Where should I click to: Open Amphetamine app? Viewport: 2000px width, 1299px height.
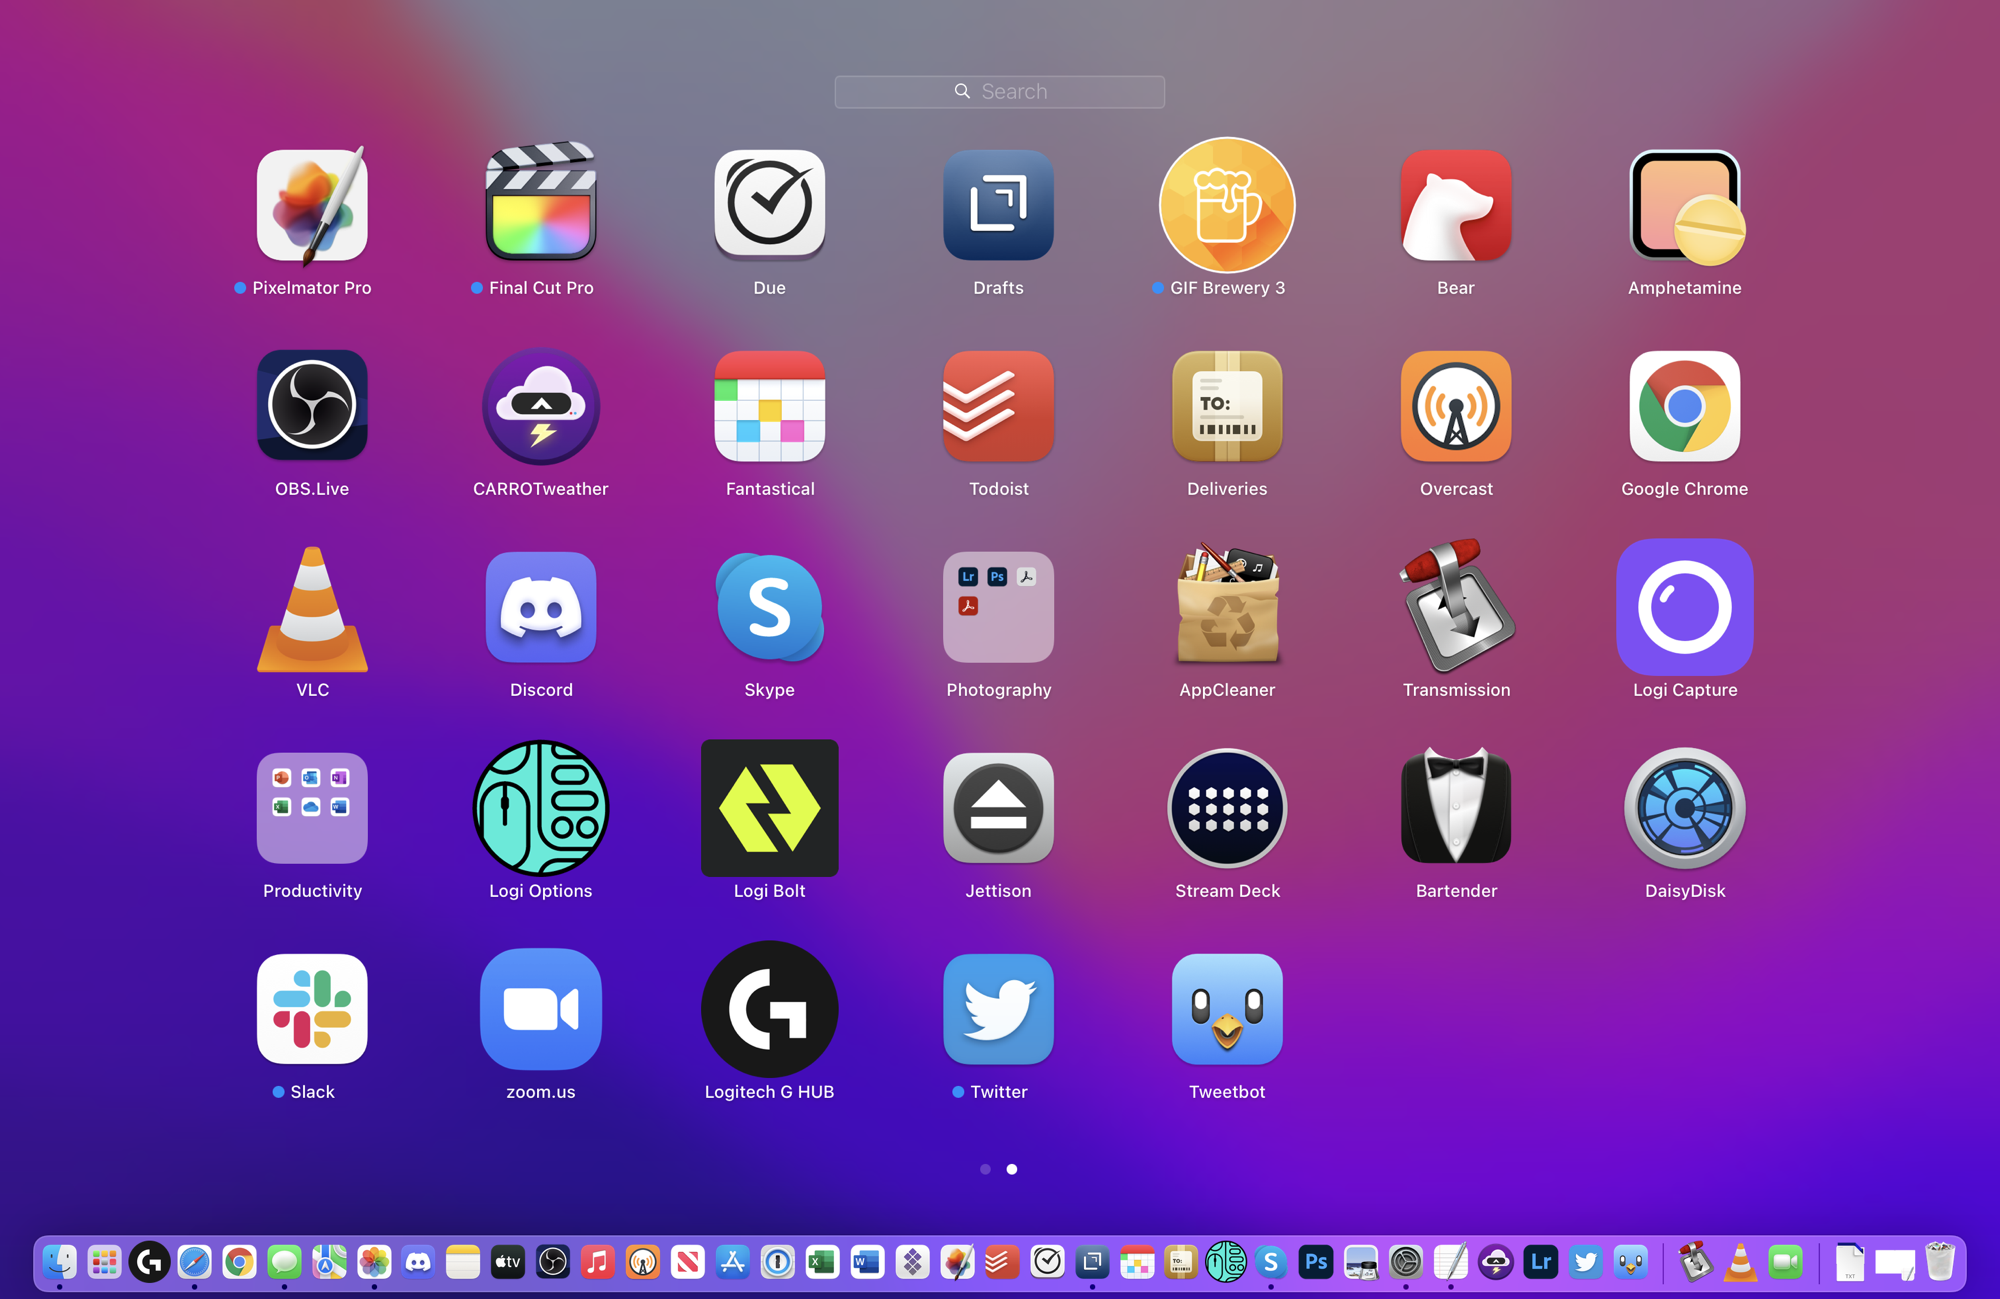(x=1684, y=206)
